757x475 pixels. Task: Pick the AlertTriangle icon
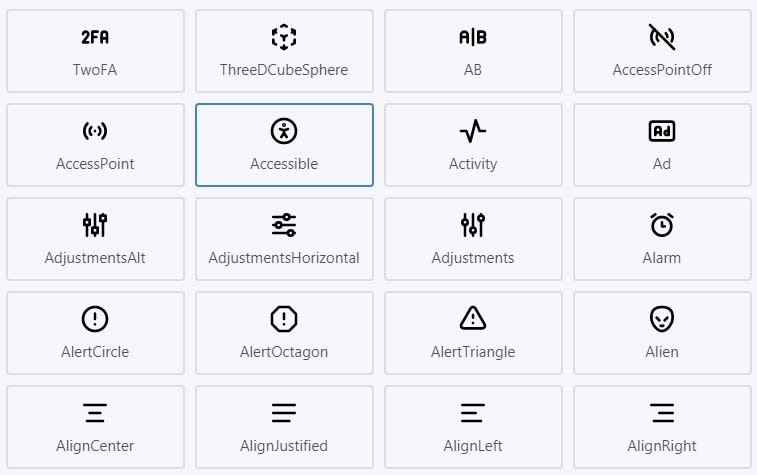pos(473,319)
